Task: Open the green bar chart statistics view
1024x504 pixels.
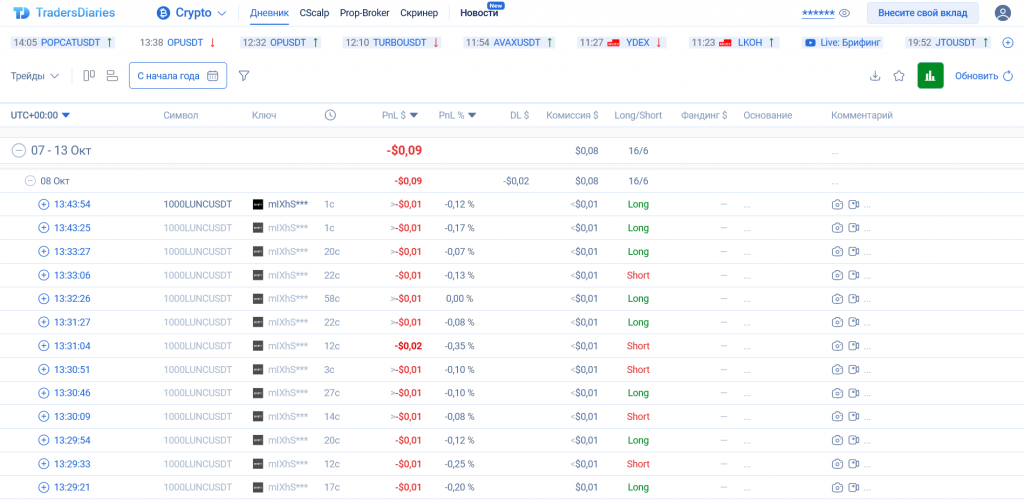Action: click(930, 76)
